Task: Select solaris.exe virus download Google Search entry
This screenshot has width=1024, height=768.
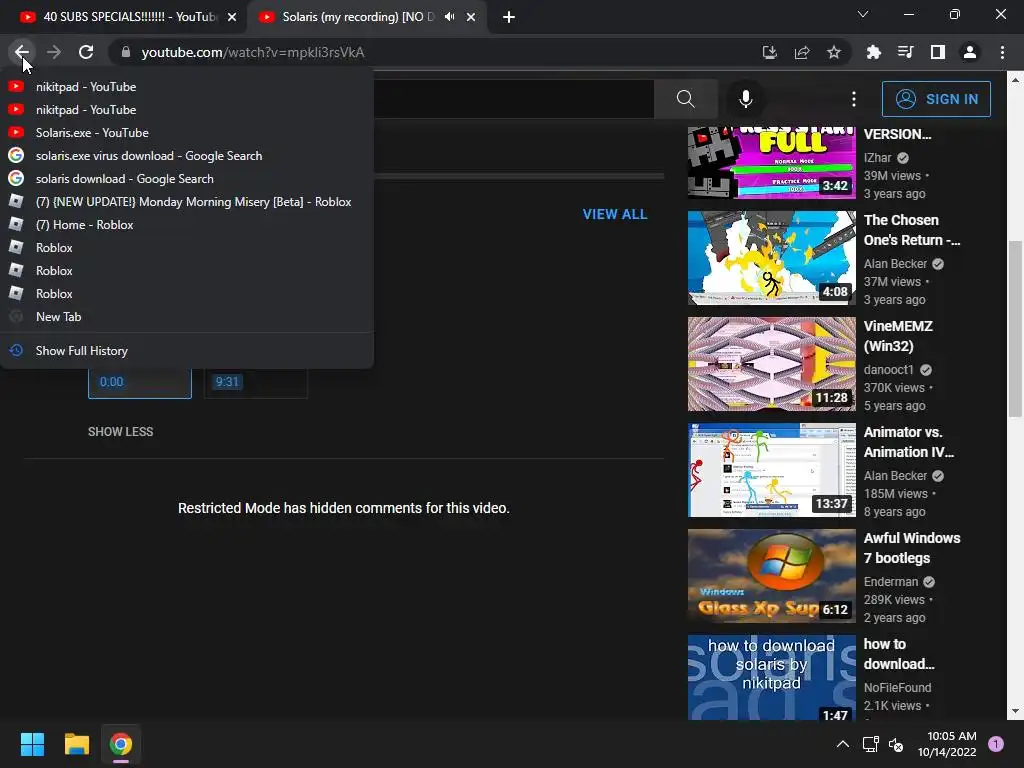Action: tap(187, 155)
